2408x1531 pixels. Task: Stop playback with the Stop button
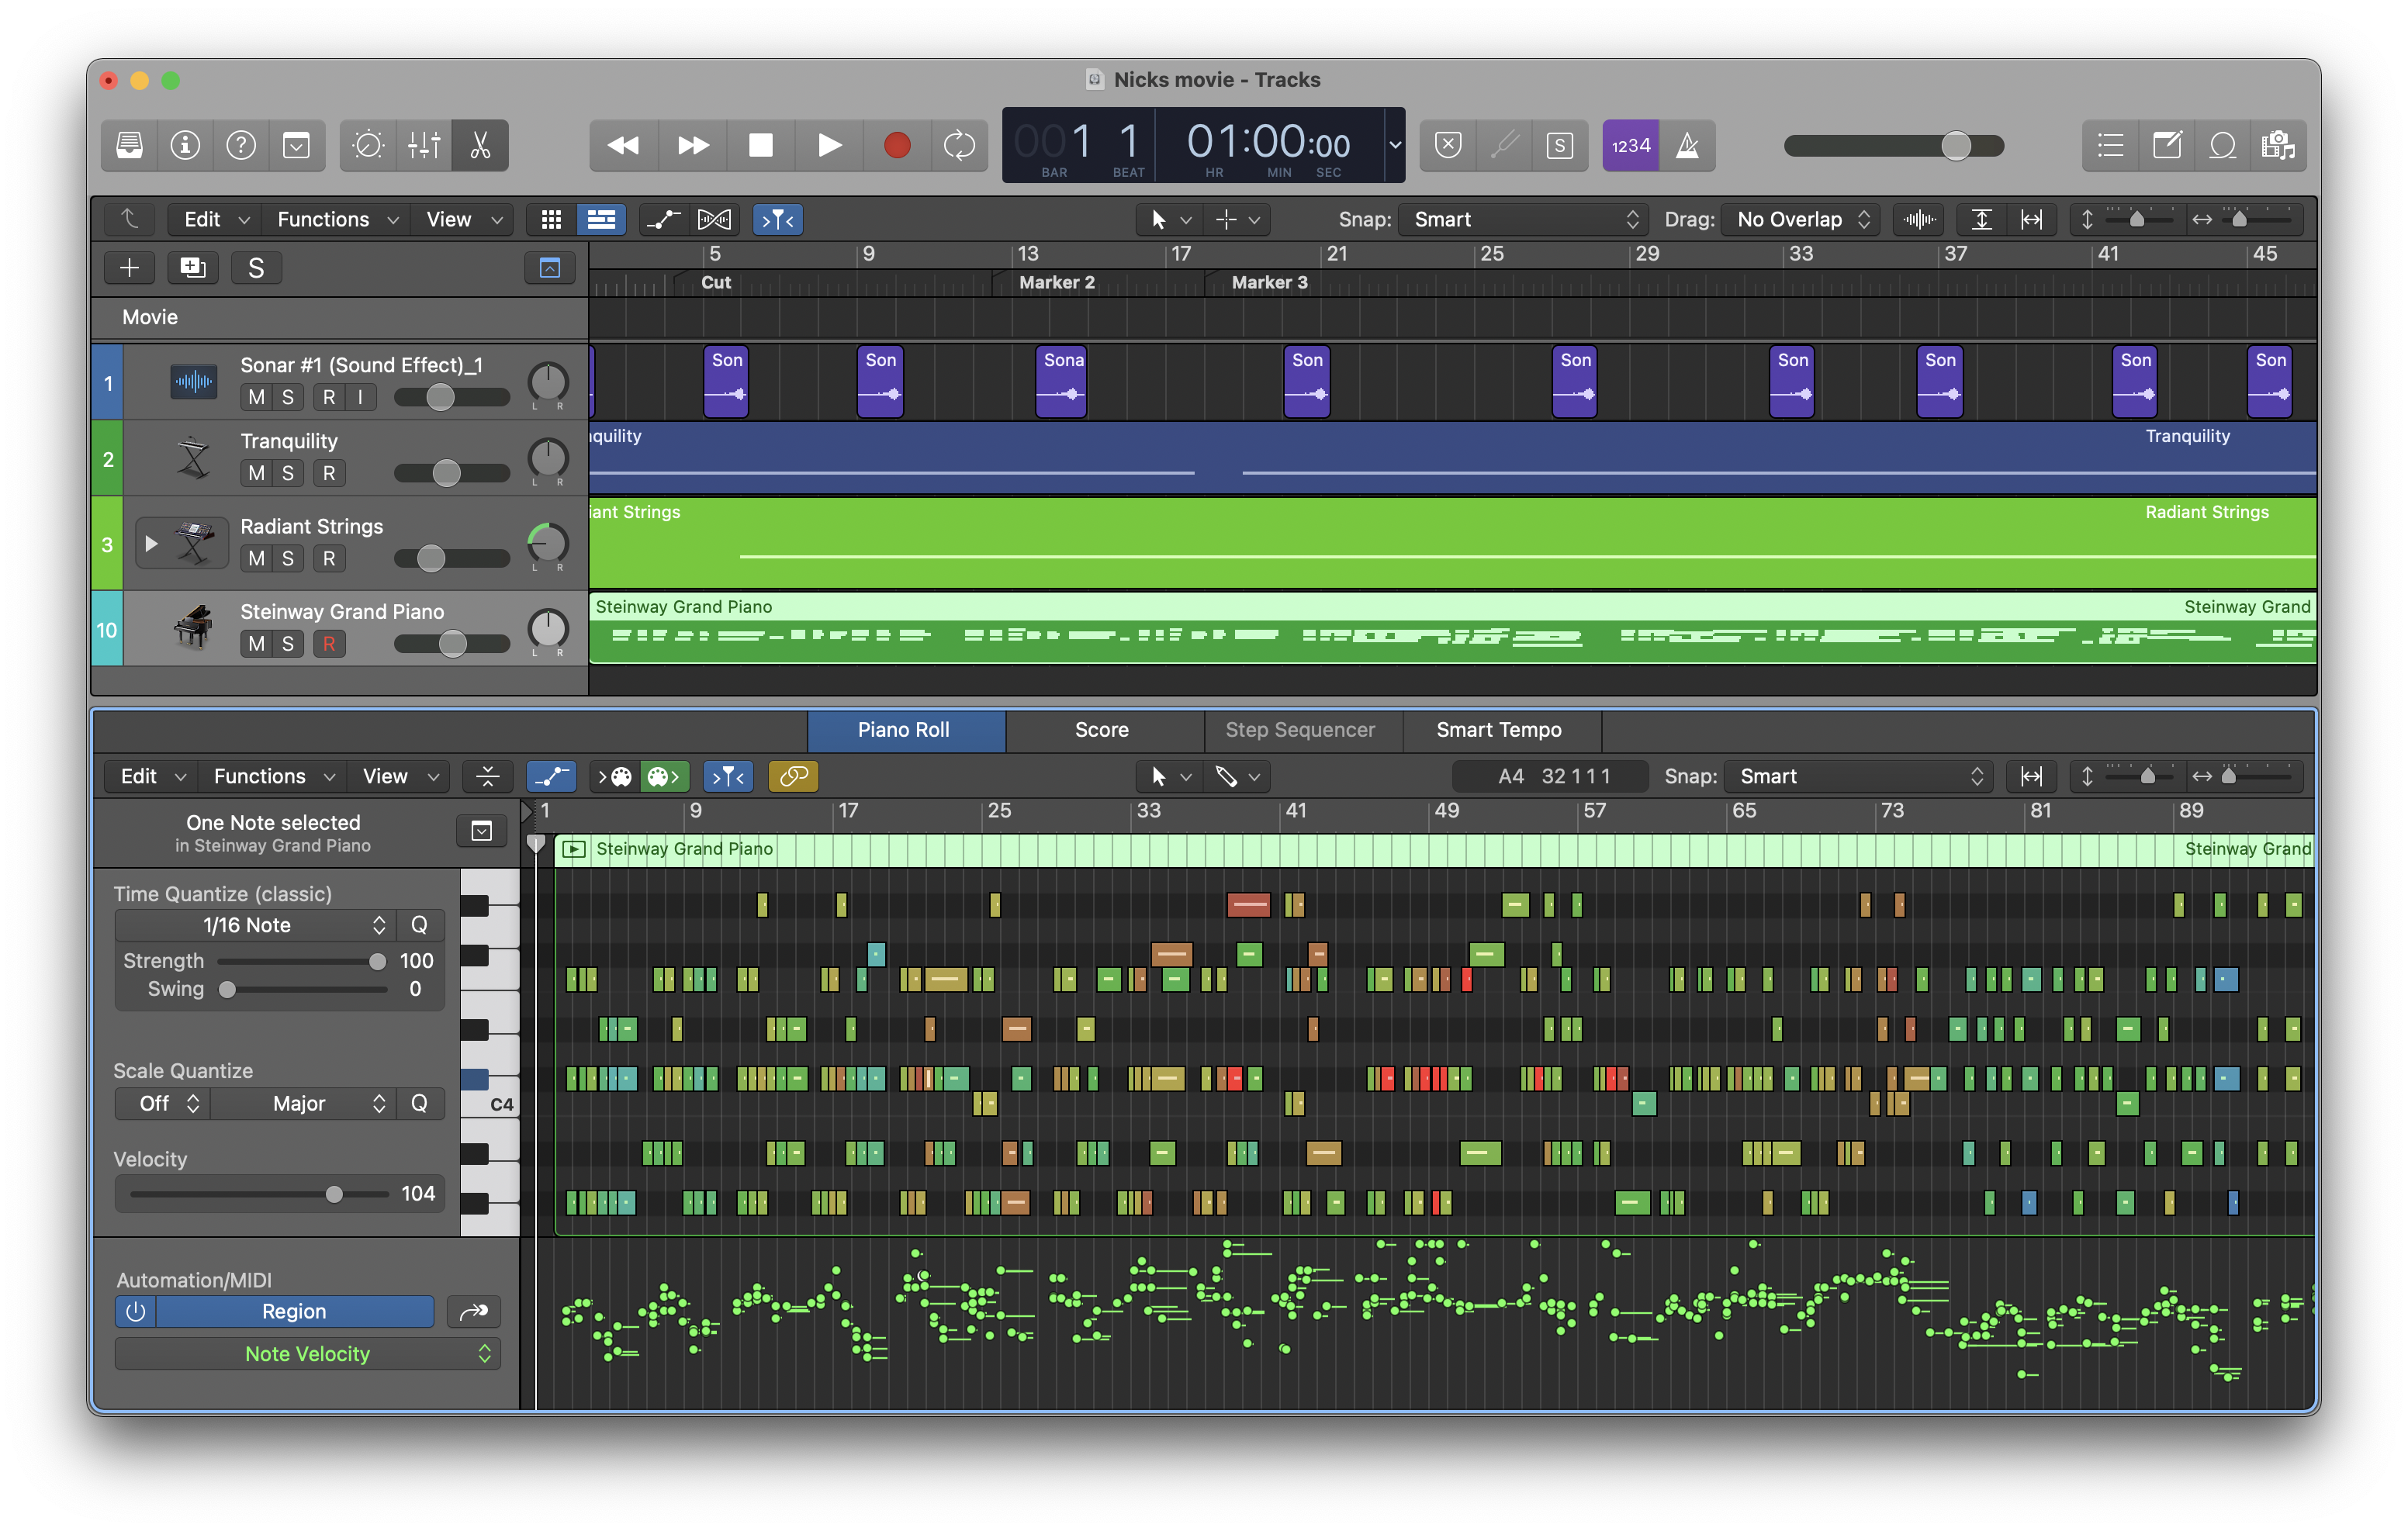pos(761,146)
